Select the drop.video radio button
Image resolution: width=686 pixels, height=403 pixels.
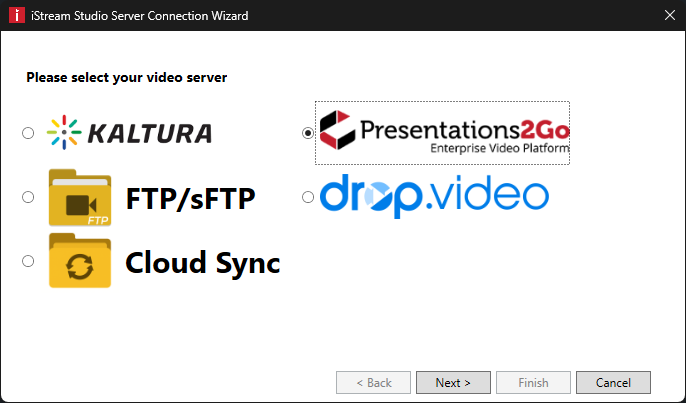[308, 197]
